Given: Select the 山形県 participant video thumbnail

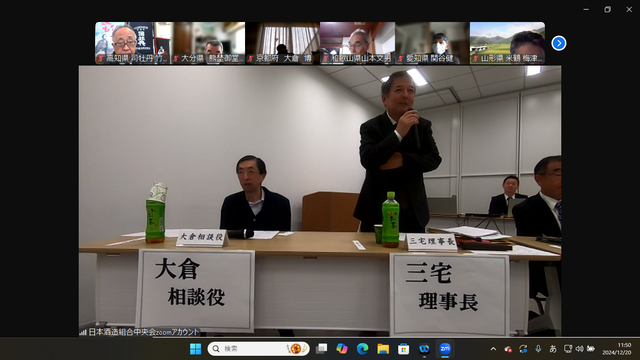Looking at the screenshot, I should click(507, 43).
